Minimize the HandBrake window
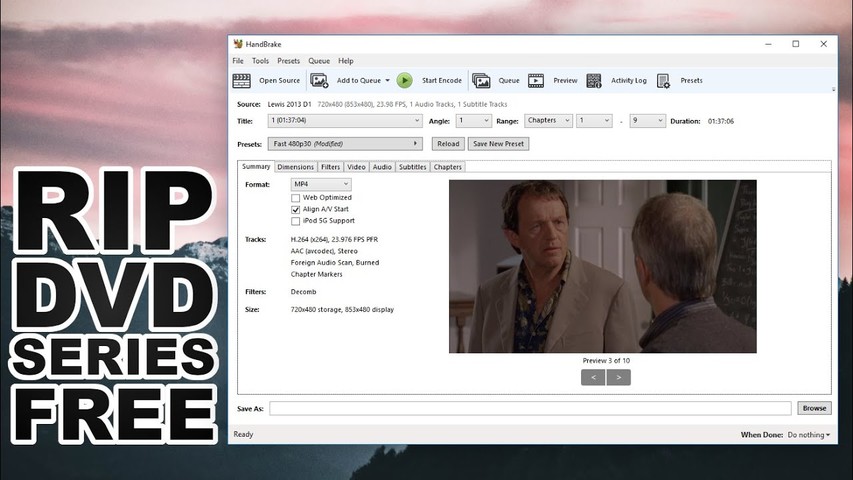The height and width of the screenshot is (480, 853). pos(768,44)
